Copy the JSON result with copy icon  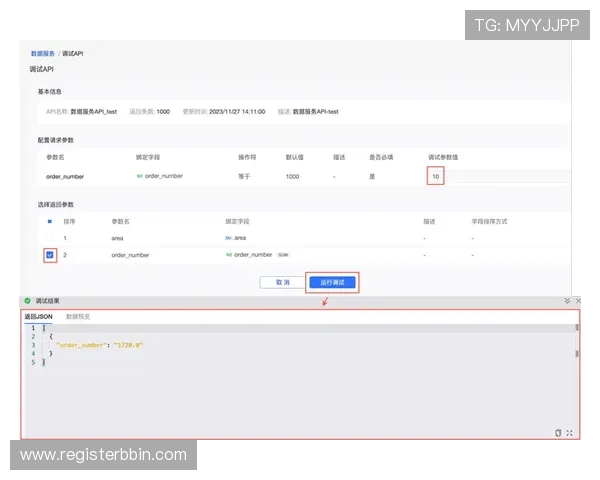(558, 433)
